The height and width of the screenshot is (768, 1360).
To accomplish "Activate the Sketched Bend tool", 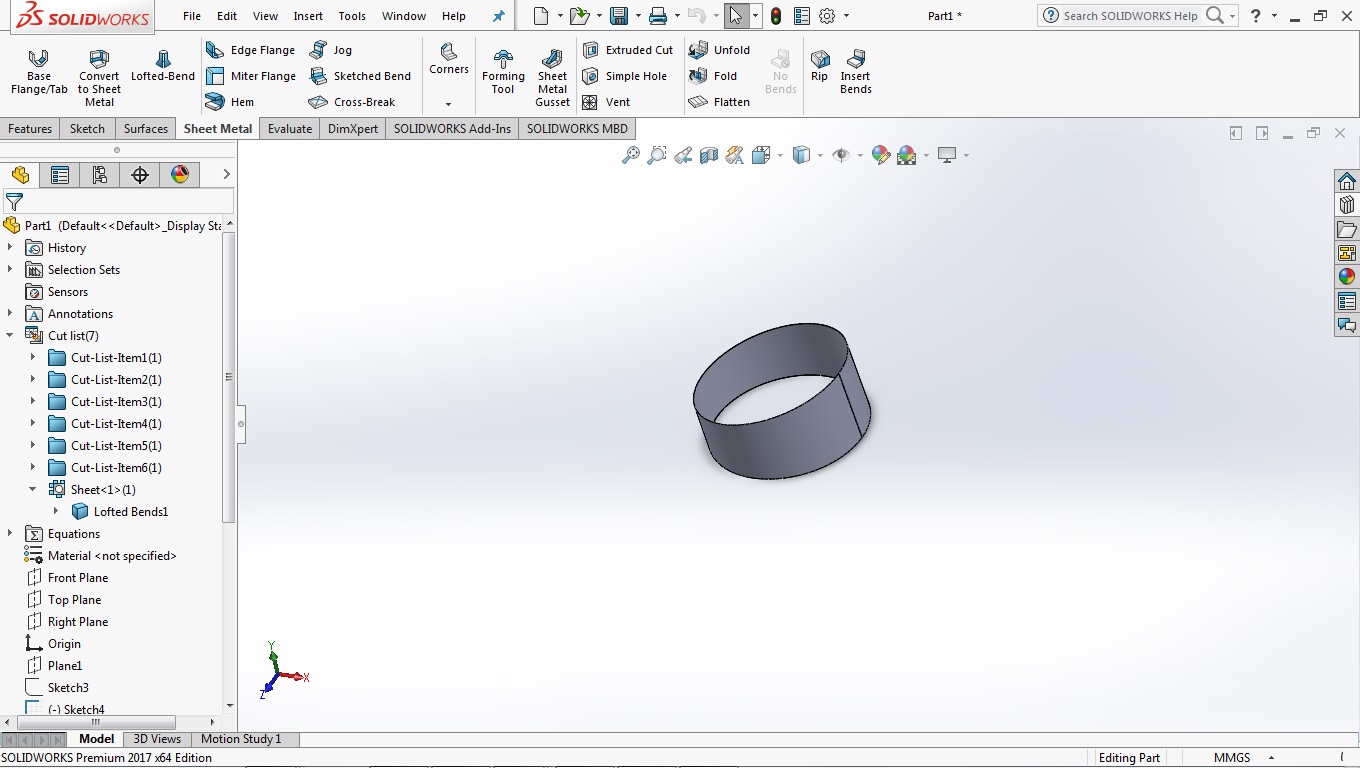I will coord(360,76).
